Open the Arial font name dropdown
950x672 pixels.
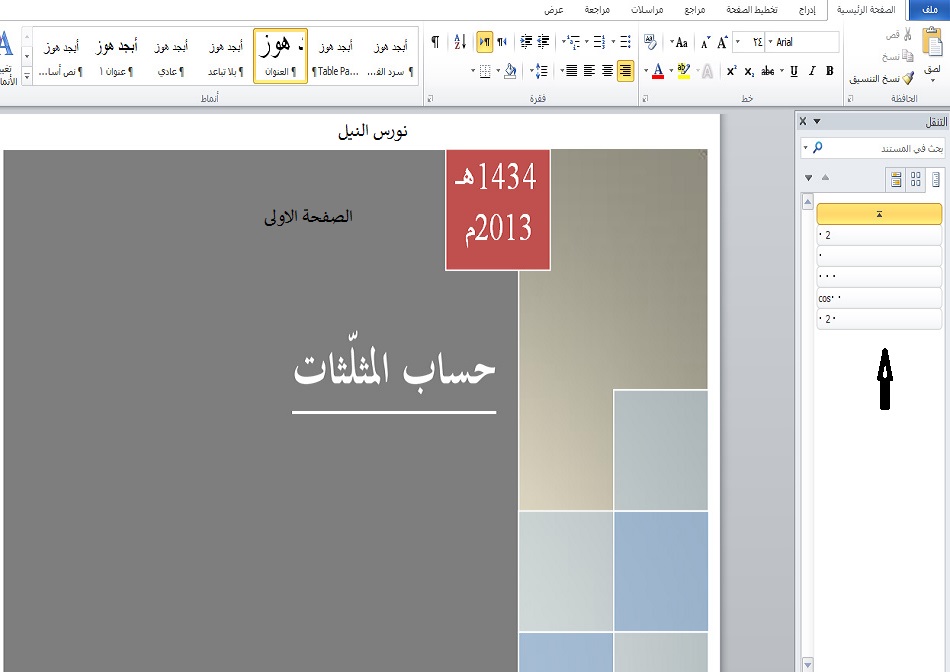click(769, 42)
